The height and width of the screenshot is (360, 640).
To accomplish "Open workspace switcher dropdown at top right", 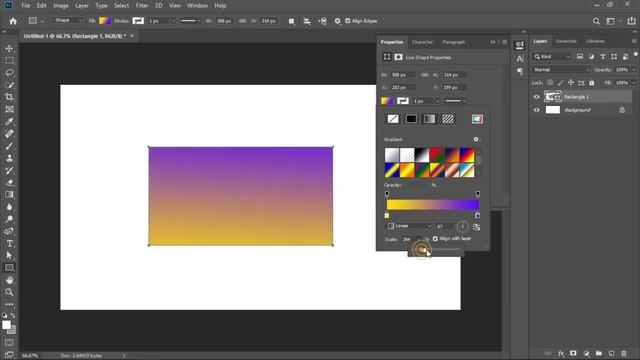I will pyautogui.click(x=612, y=21).
